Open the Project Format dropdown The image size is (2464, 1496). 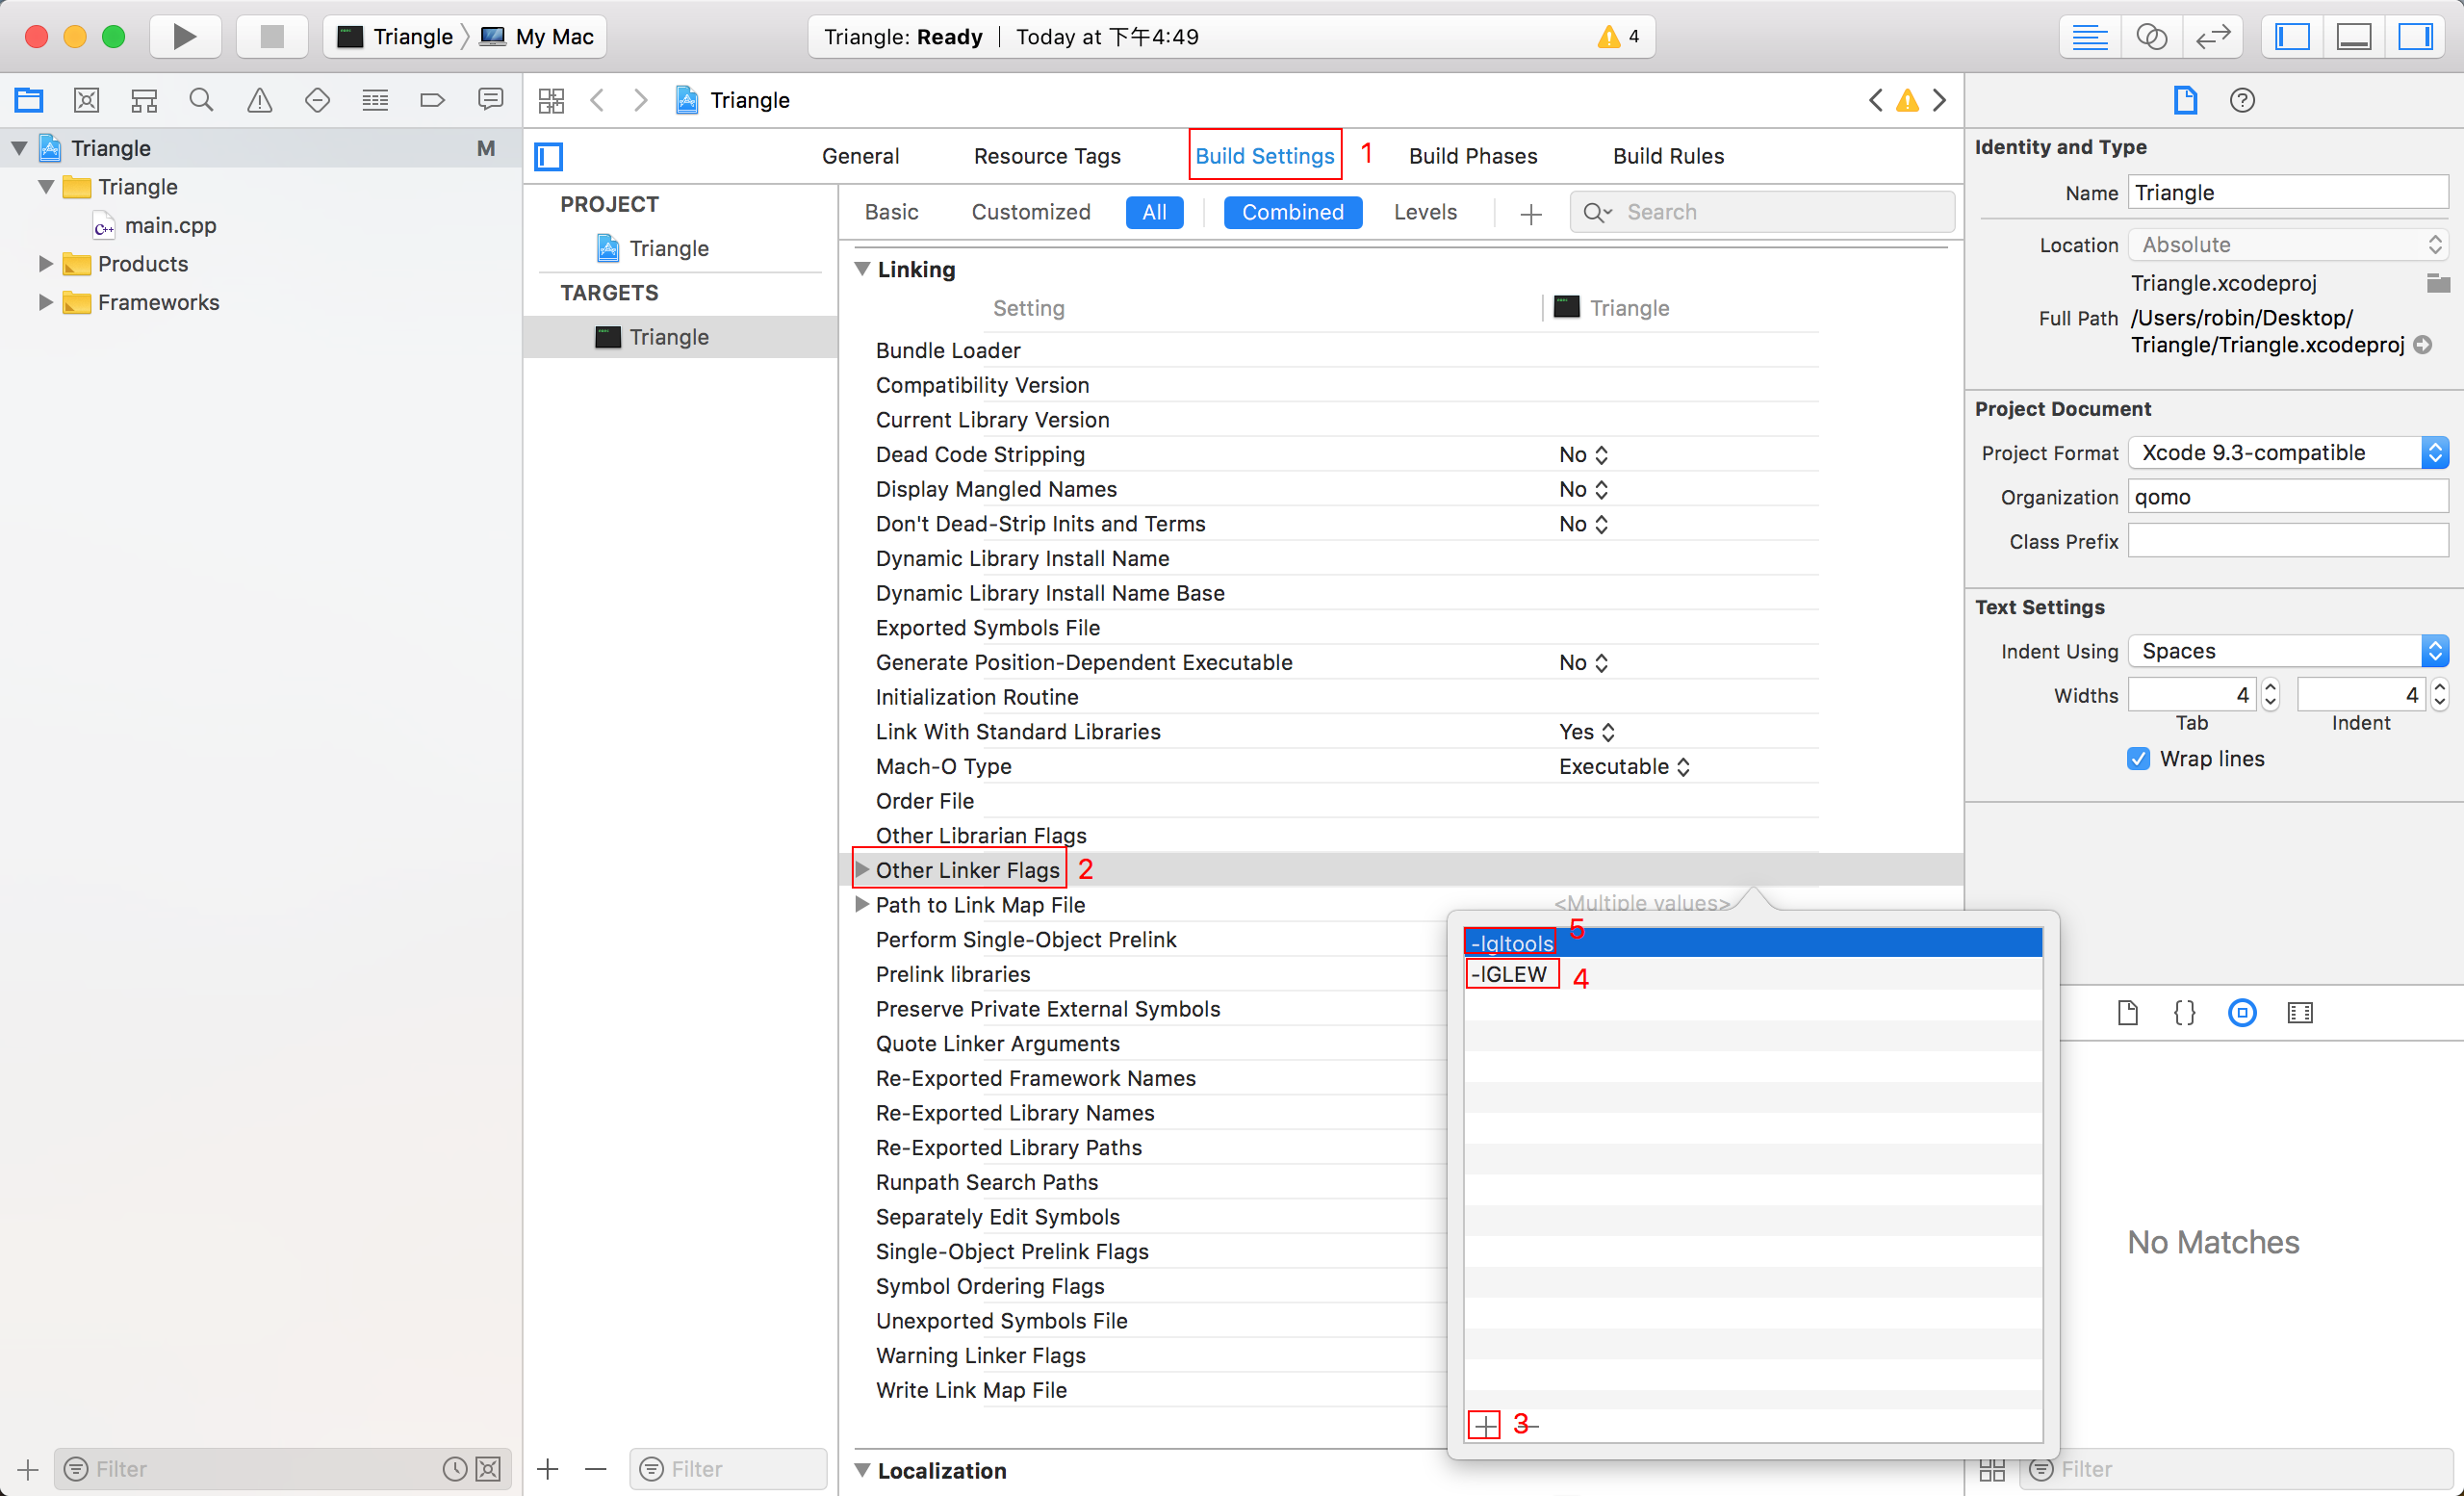pyautogui.click(x=2287, y=452)
